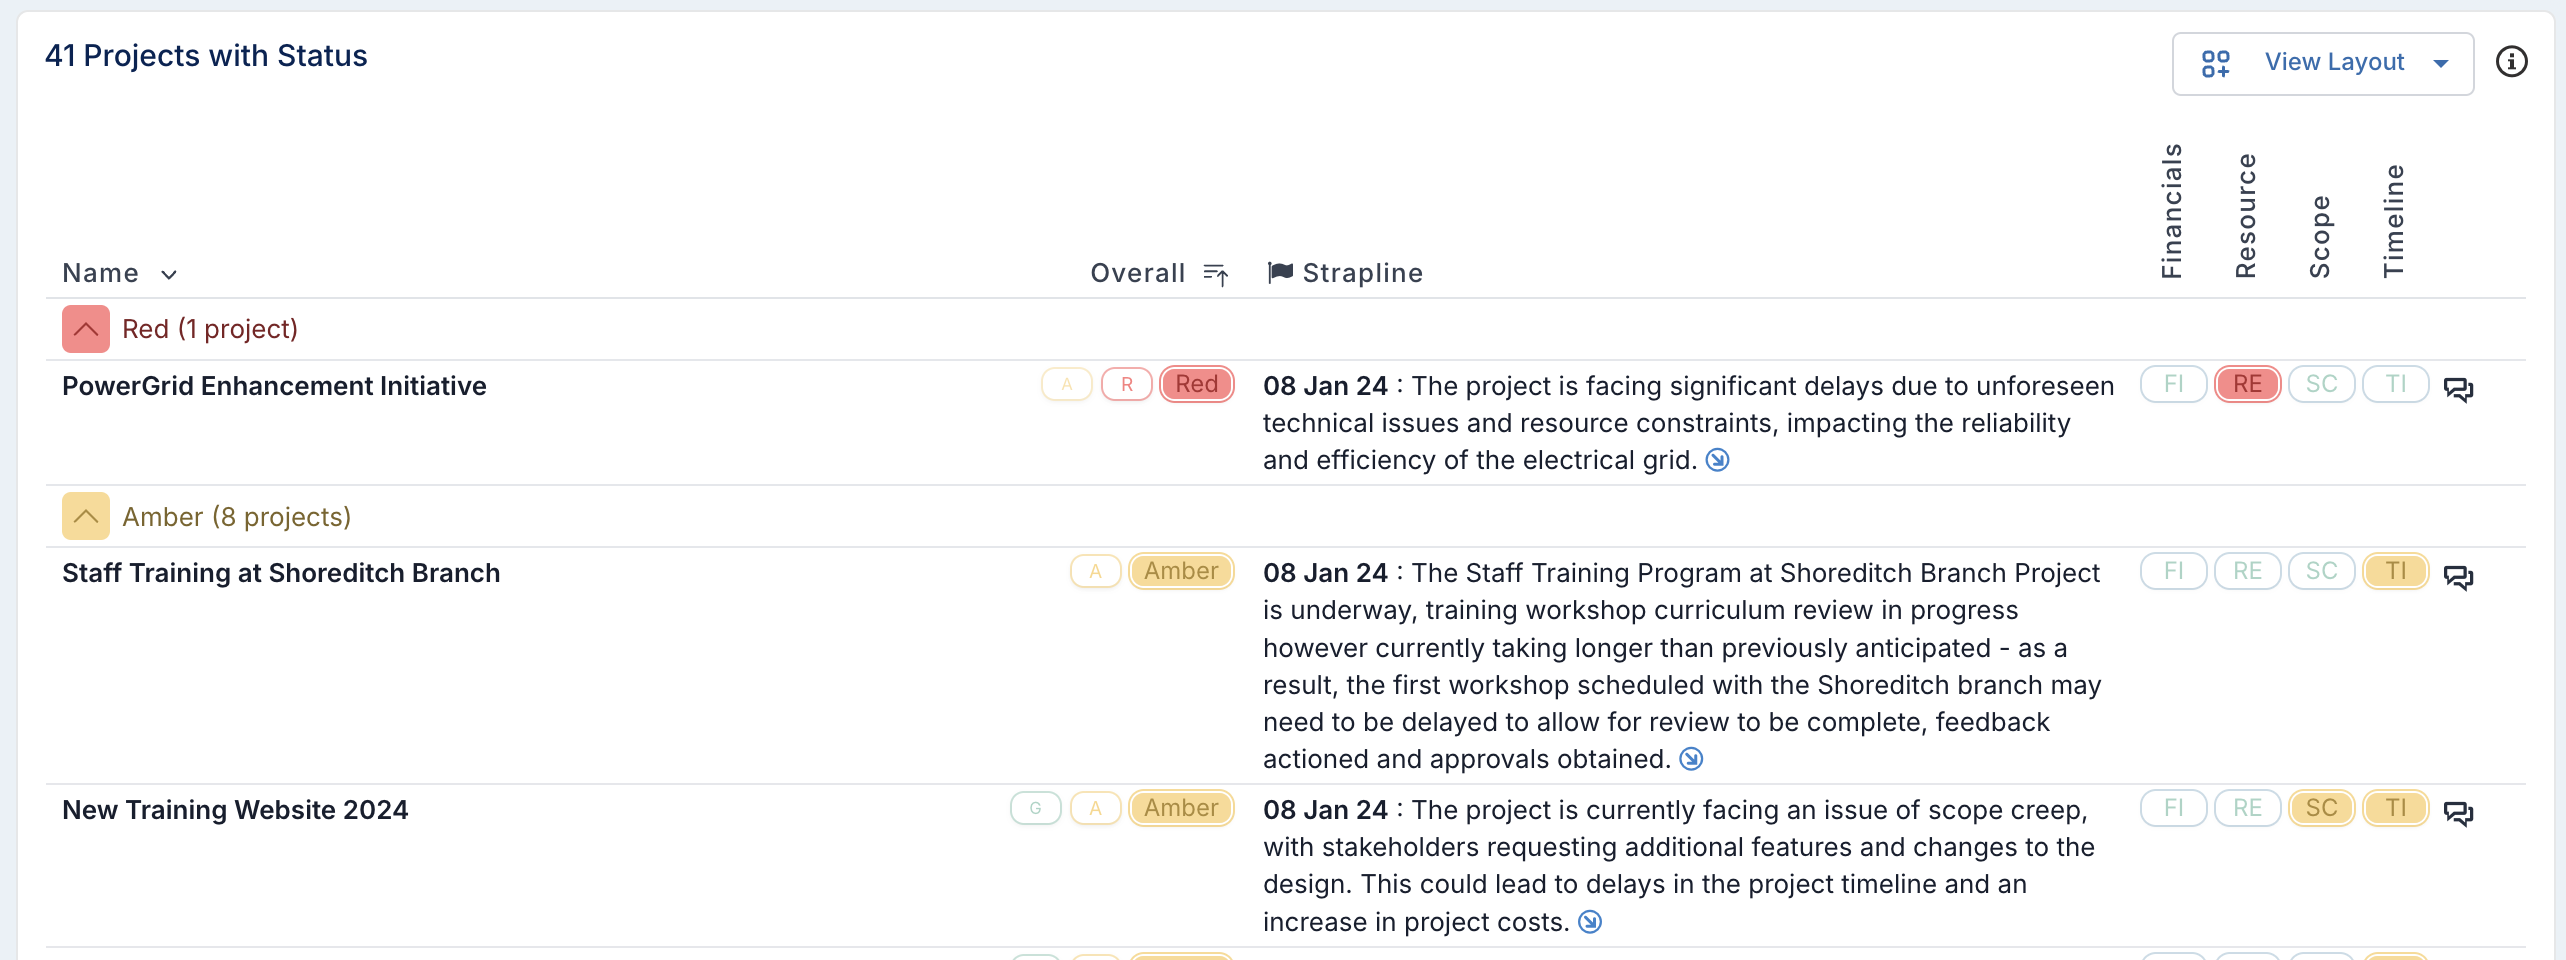Image resolution: width=2566 pixels, height=960 pixels.
Task: Click the info icon beside View Layout
Action: (2511, 62)
